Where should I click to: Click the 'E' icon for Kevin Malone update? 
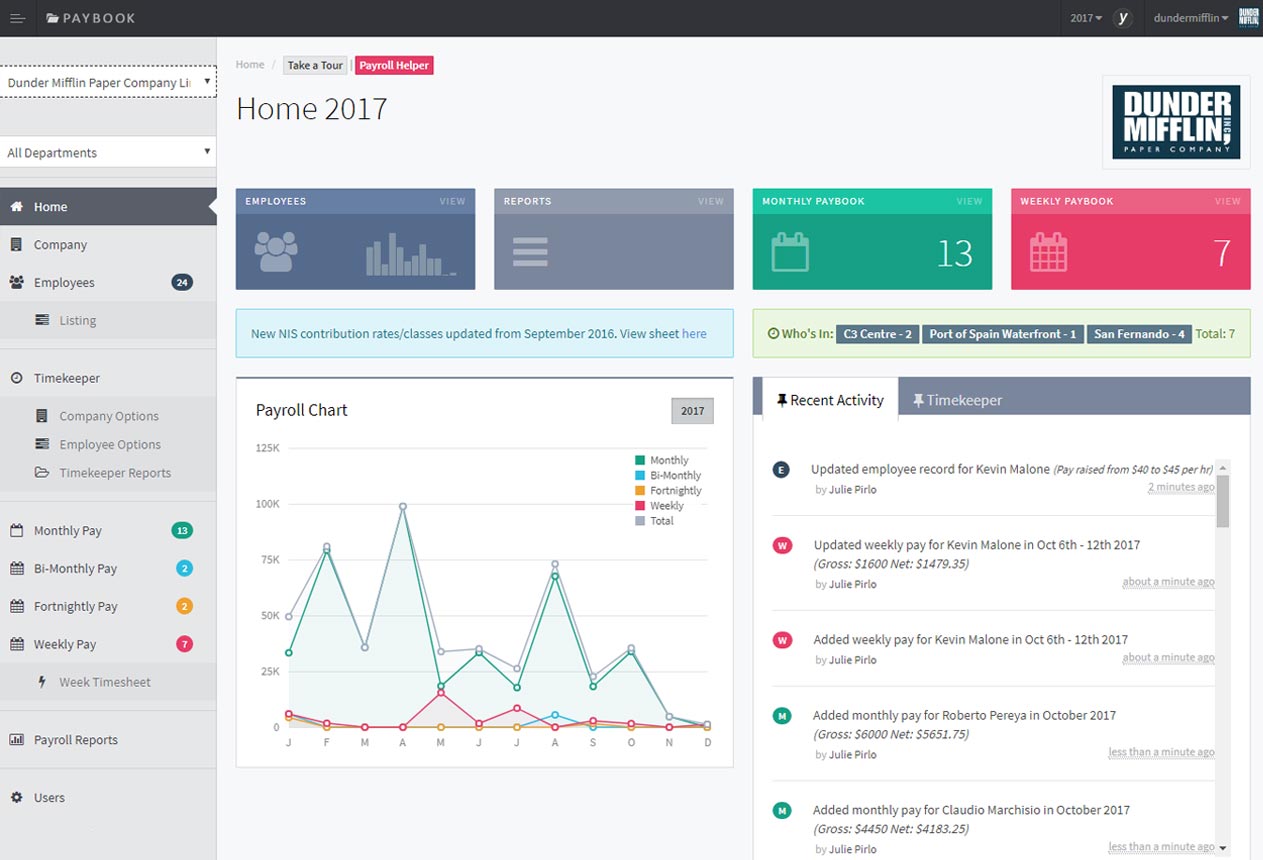point(782,470)
